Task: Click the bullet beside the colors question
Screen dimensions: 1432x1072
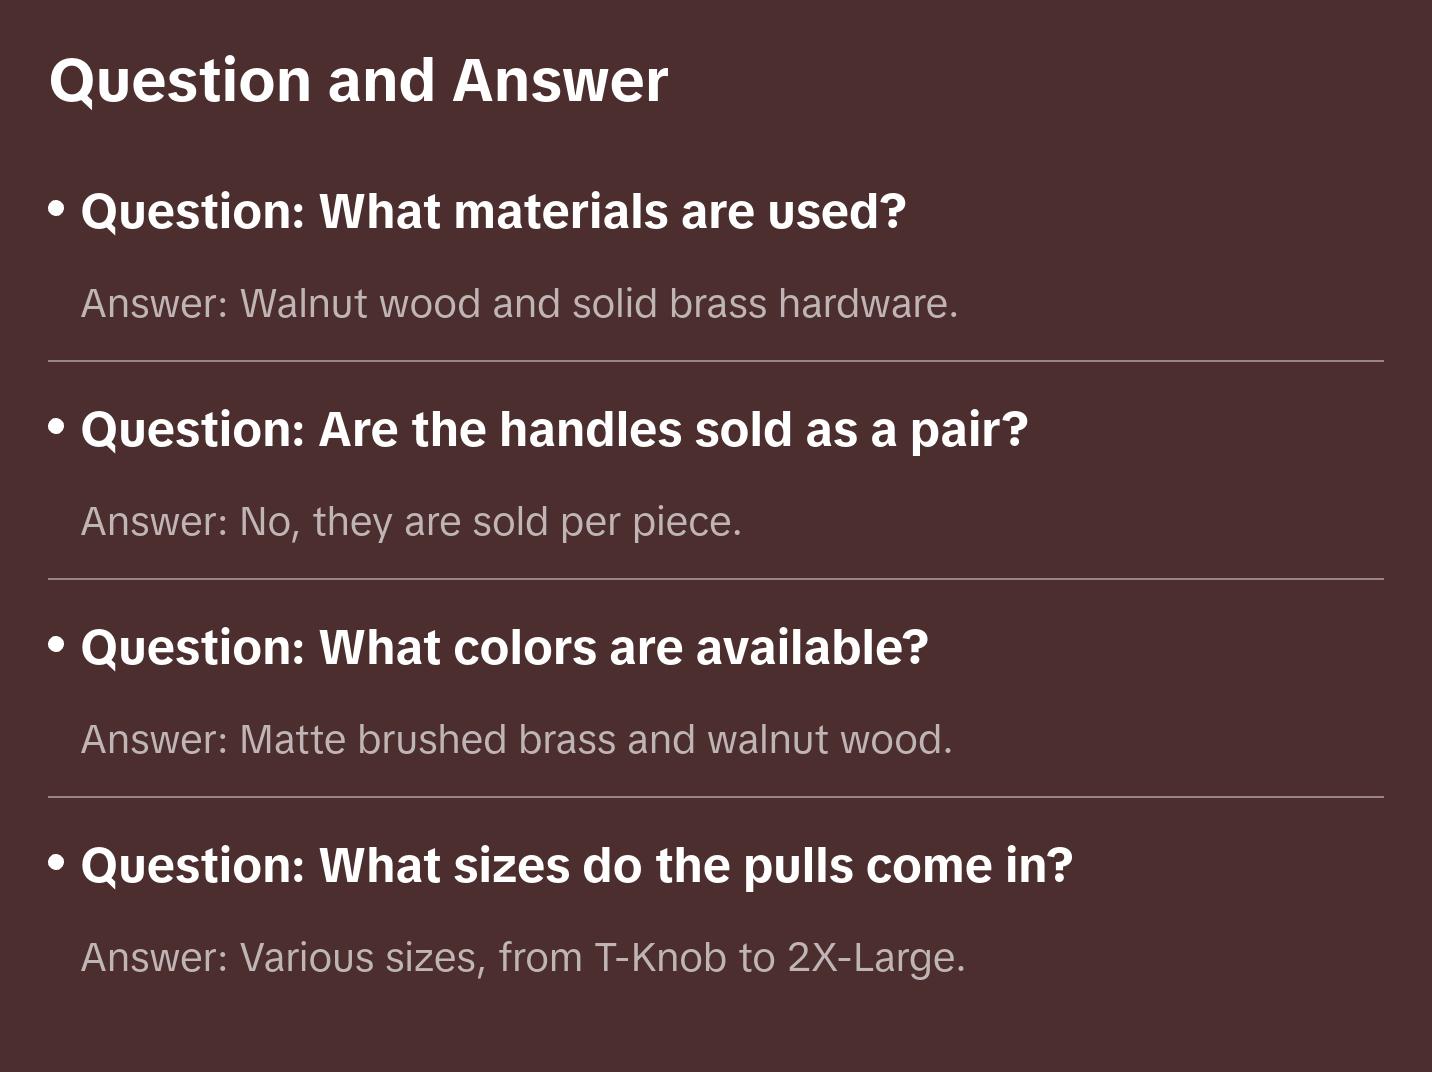Action: [57, 645]
